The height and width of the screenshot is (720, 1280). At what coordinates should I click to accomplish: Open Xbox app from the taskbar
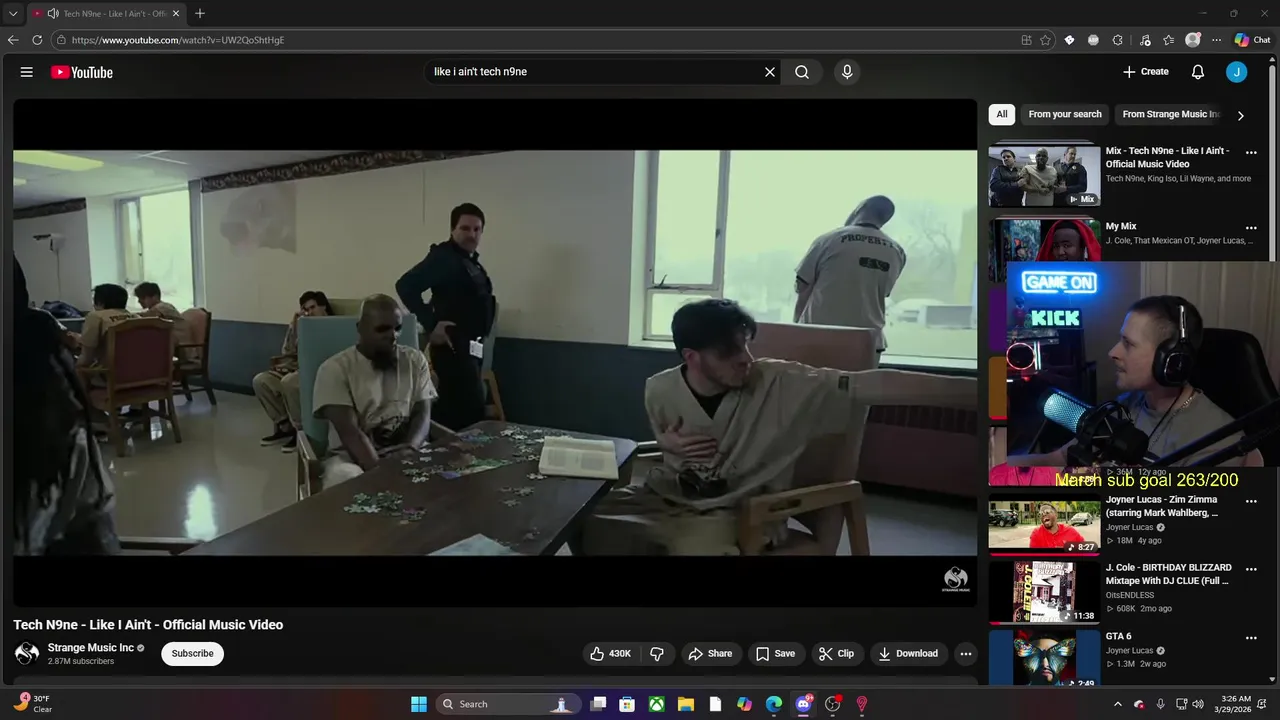point(657,704)
